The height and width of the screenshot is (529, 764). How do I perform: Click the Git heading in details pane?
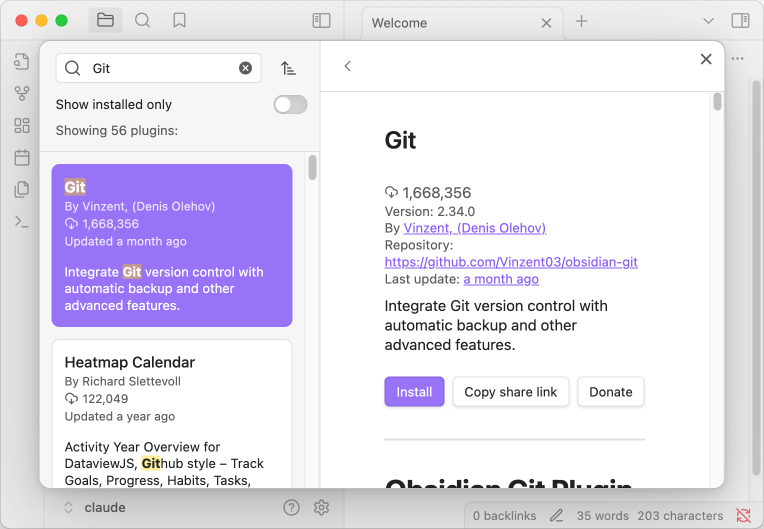tap(401, 140)
